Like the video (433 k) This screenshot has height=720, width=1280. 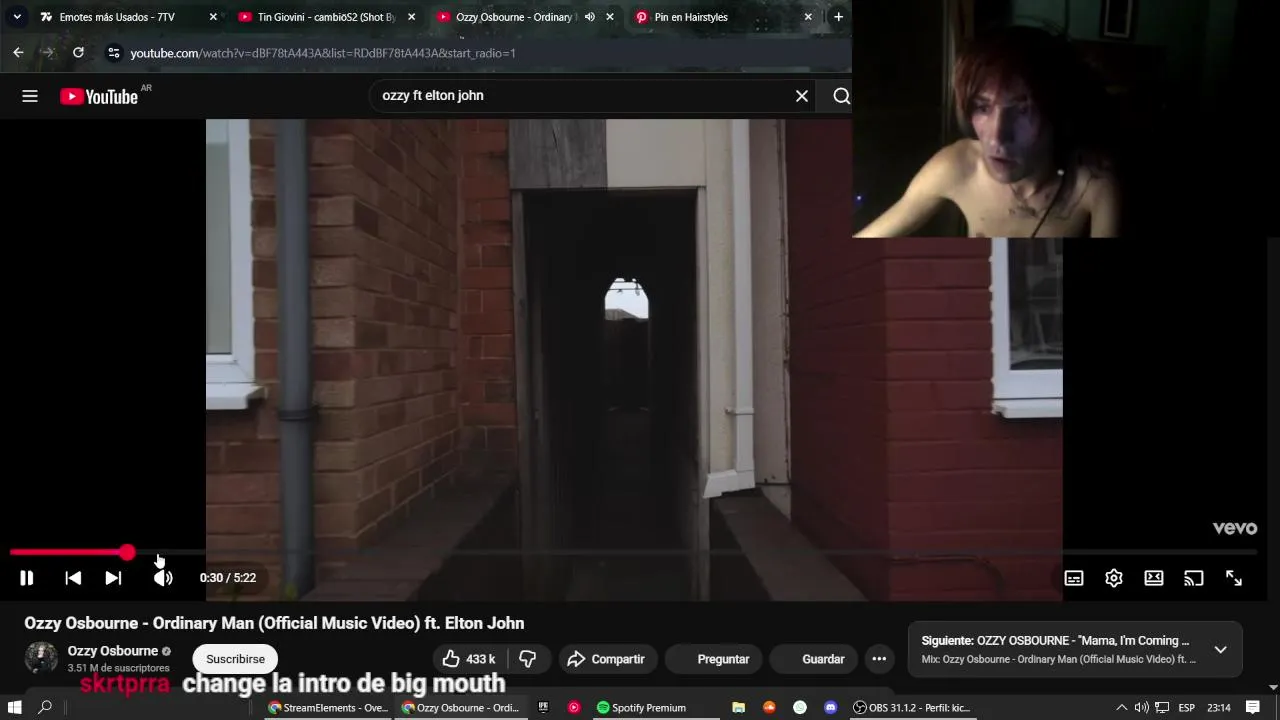coord(469,659)
